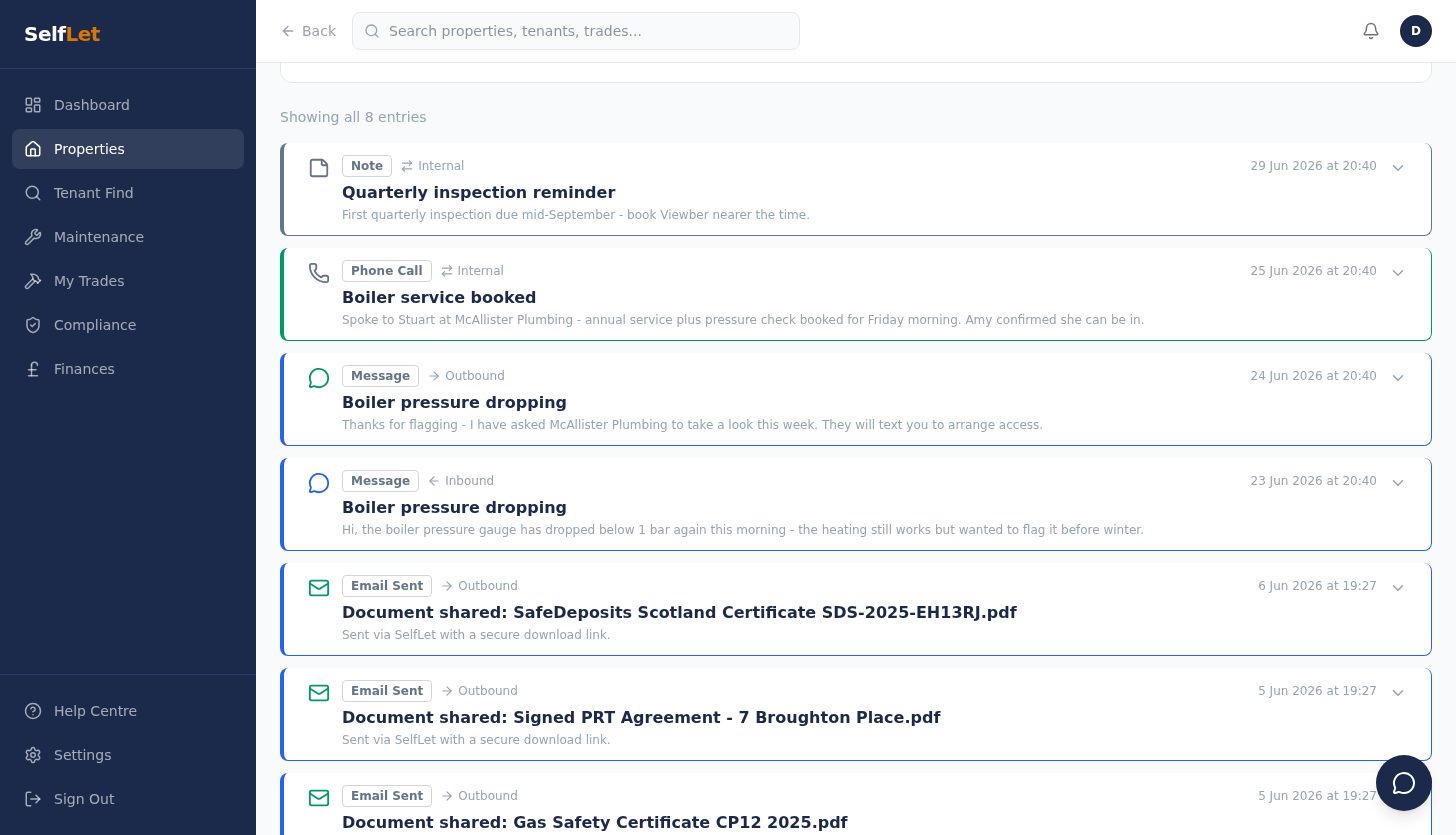Open the Boiler service booked title
The height and width of the screenshot is (835, 1456).
pos(439,297)
